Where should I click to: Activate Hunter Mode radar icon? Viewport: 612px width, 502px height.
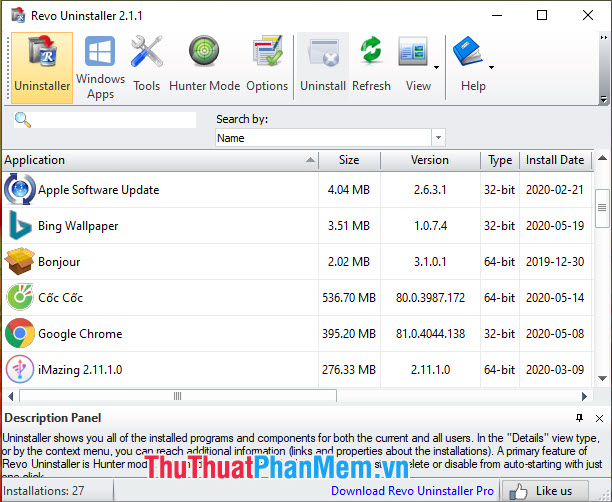204,51
